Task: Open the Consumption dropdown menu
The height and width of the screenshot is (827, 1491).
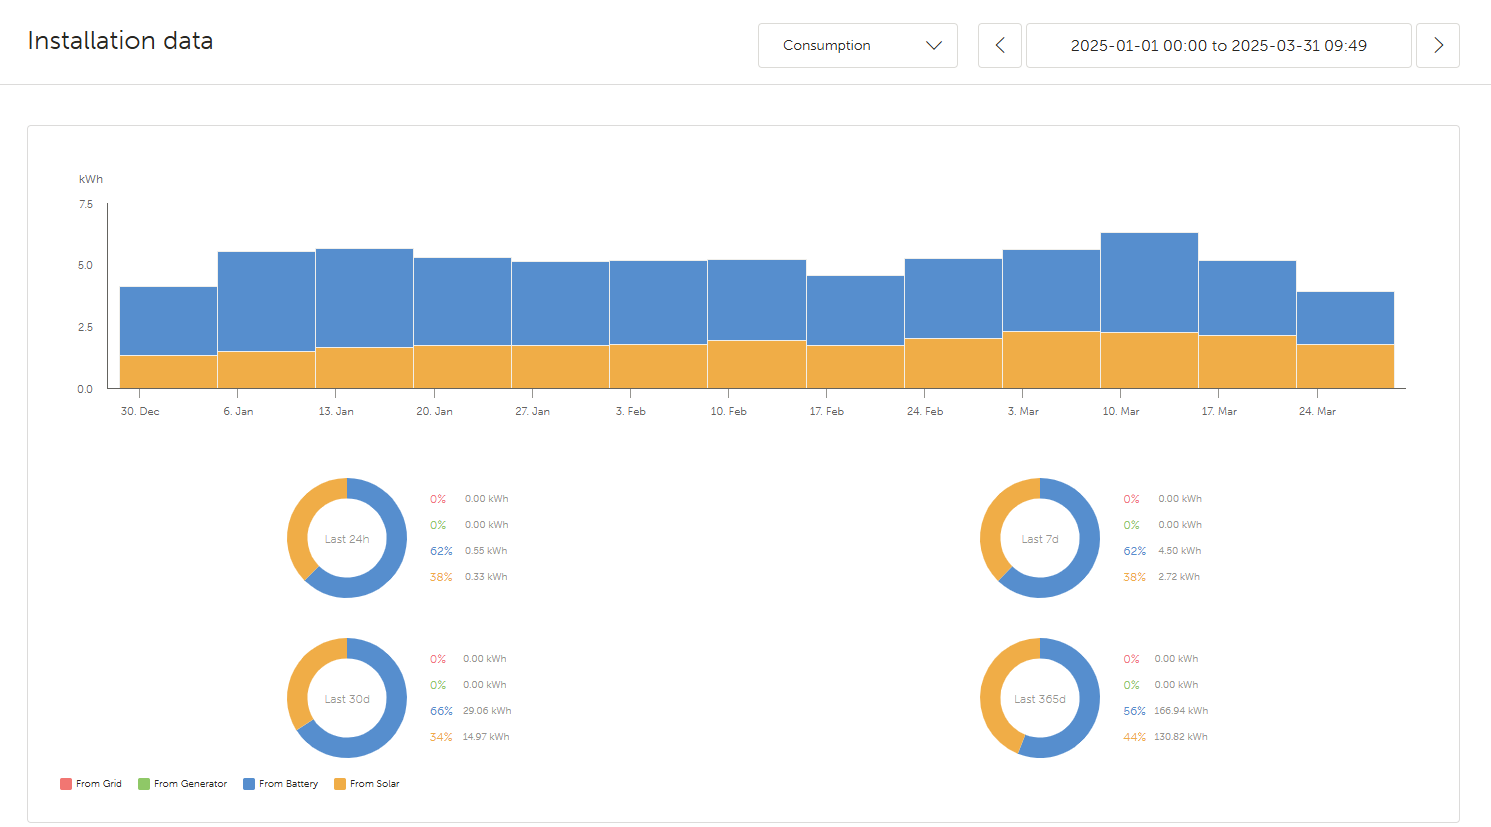Action: pyautogui.click(x=857, y=46)
